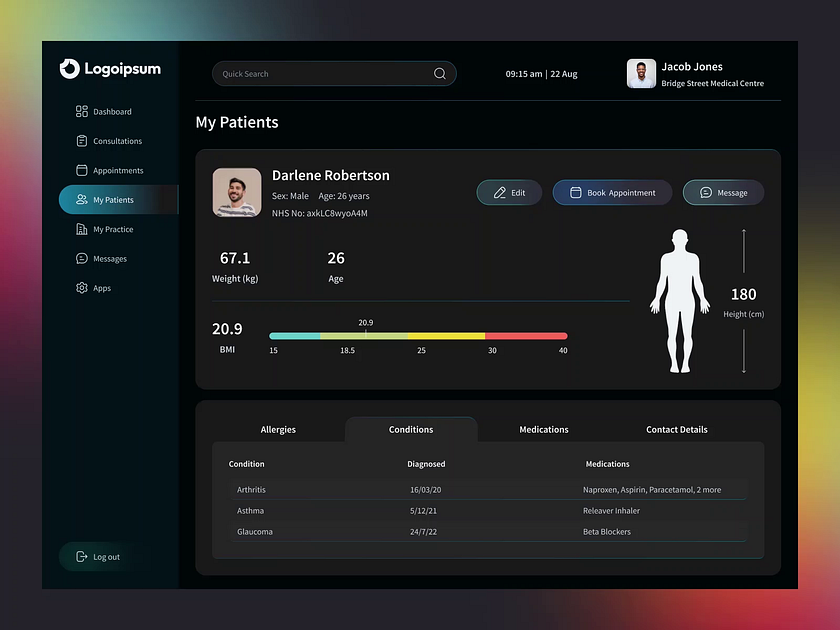This screenshot has height=630, width=840.
Task: Click the Logoipsum logo
Action: (110, 68)
